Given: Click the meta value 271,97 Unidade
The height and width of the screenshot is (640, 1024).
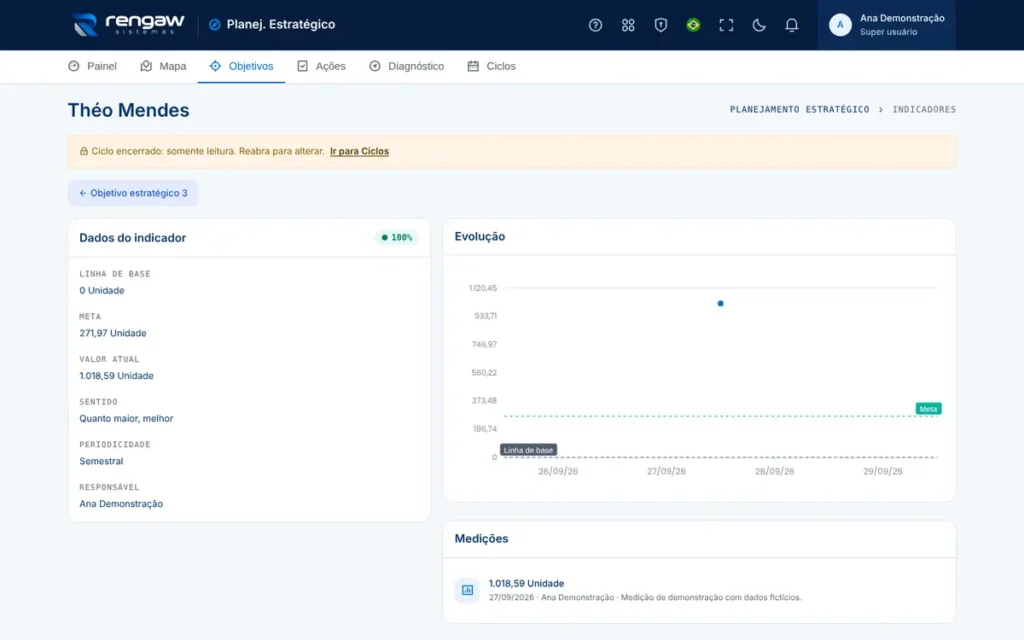Looking at the screenshot, I should tap(113, 333).
